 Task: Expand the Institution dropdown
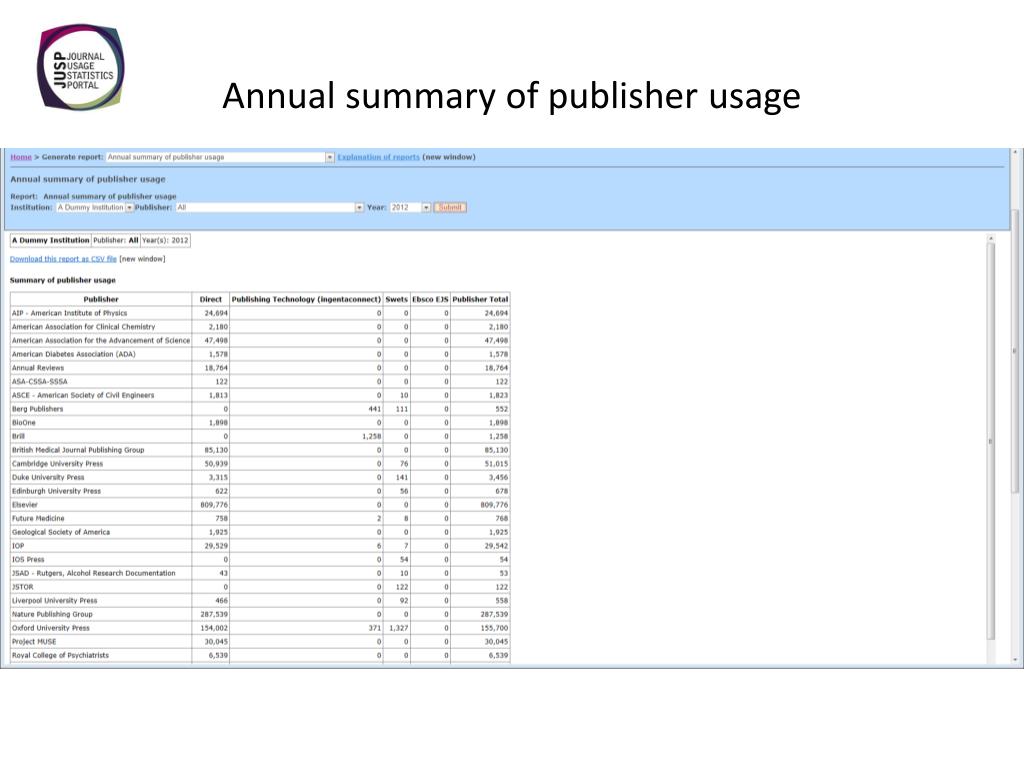[95, 208]
